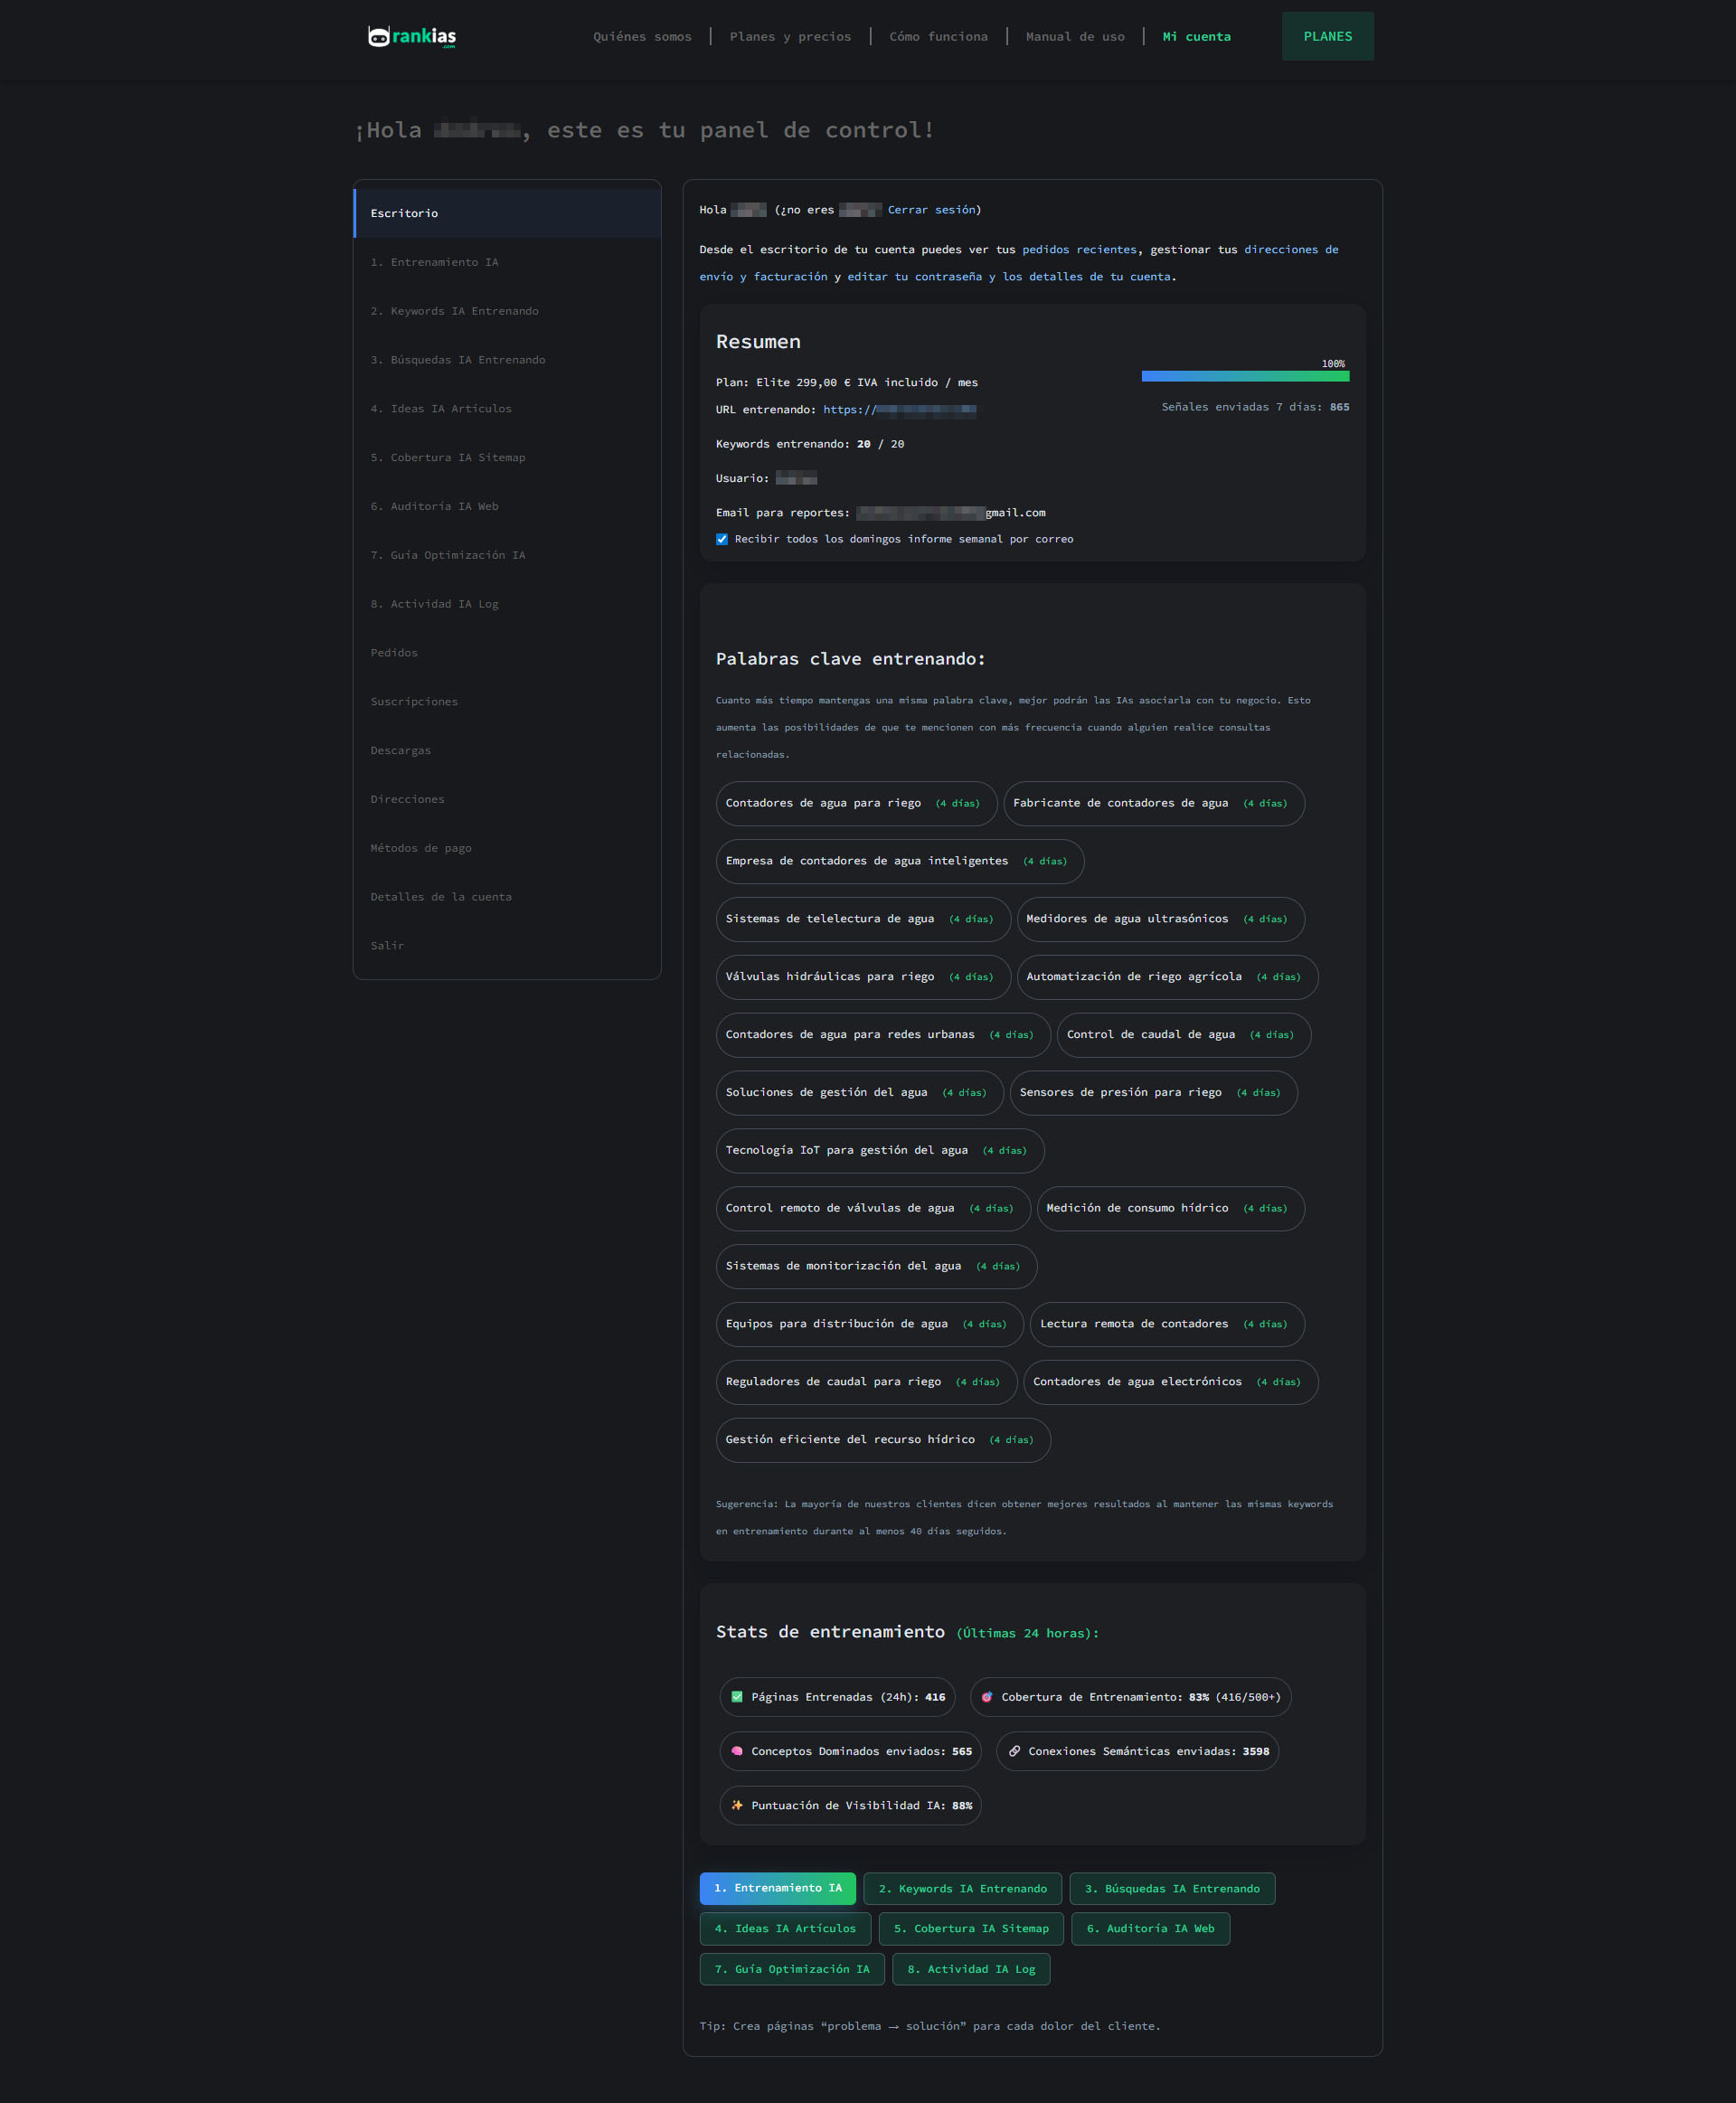The image size is (1736, 2103).
Task: Open Mi cuenta in top navigation
Action: point(1196,37)
